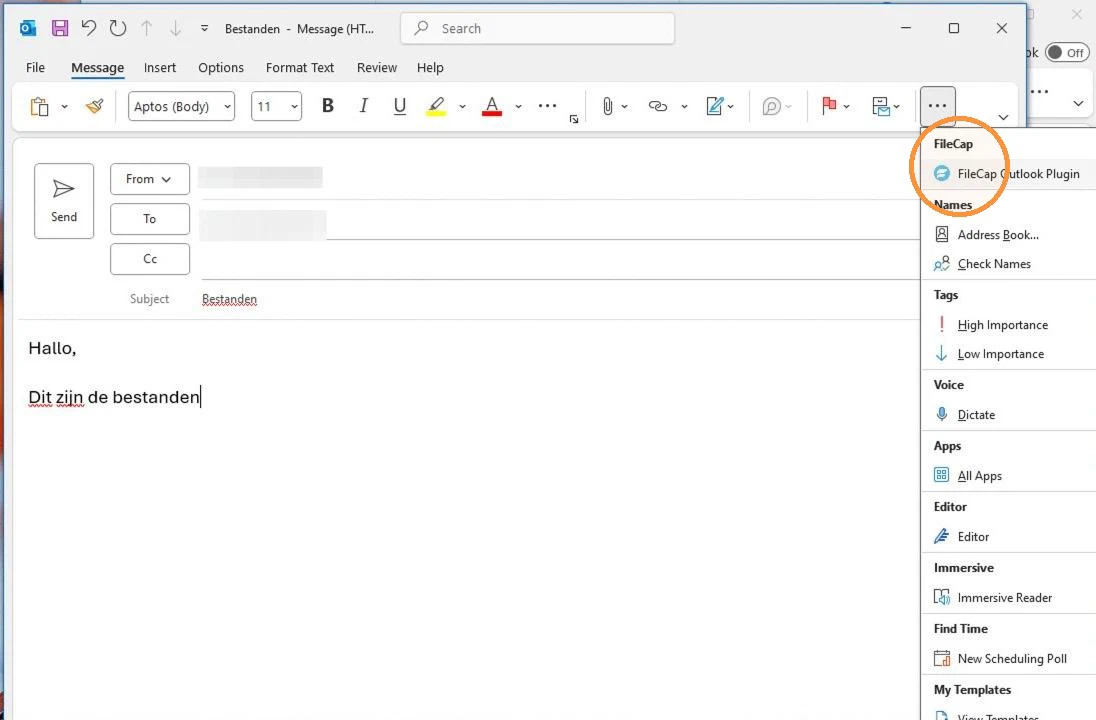Click the To button
The height and width of the screenshot is (720, 1096).
pos(150,219)
